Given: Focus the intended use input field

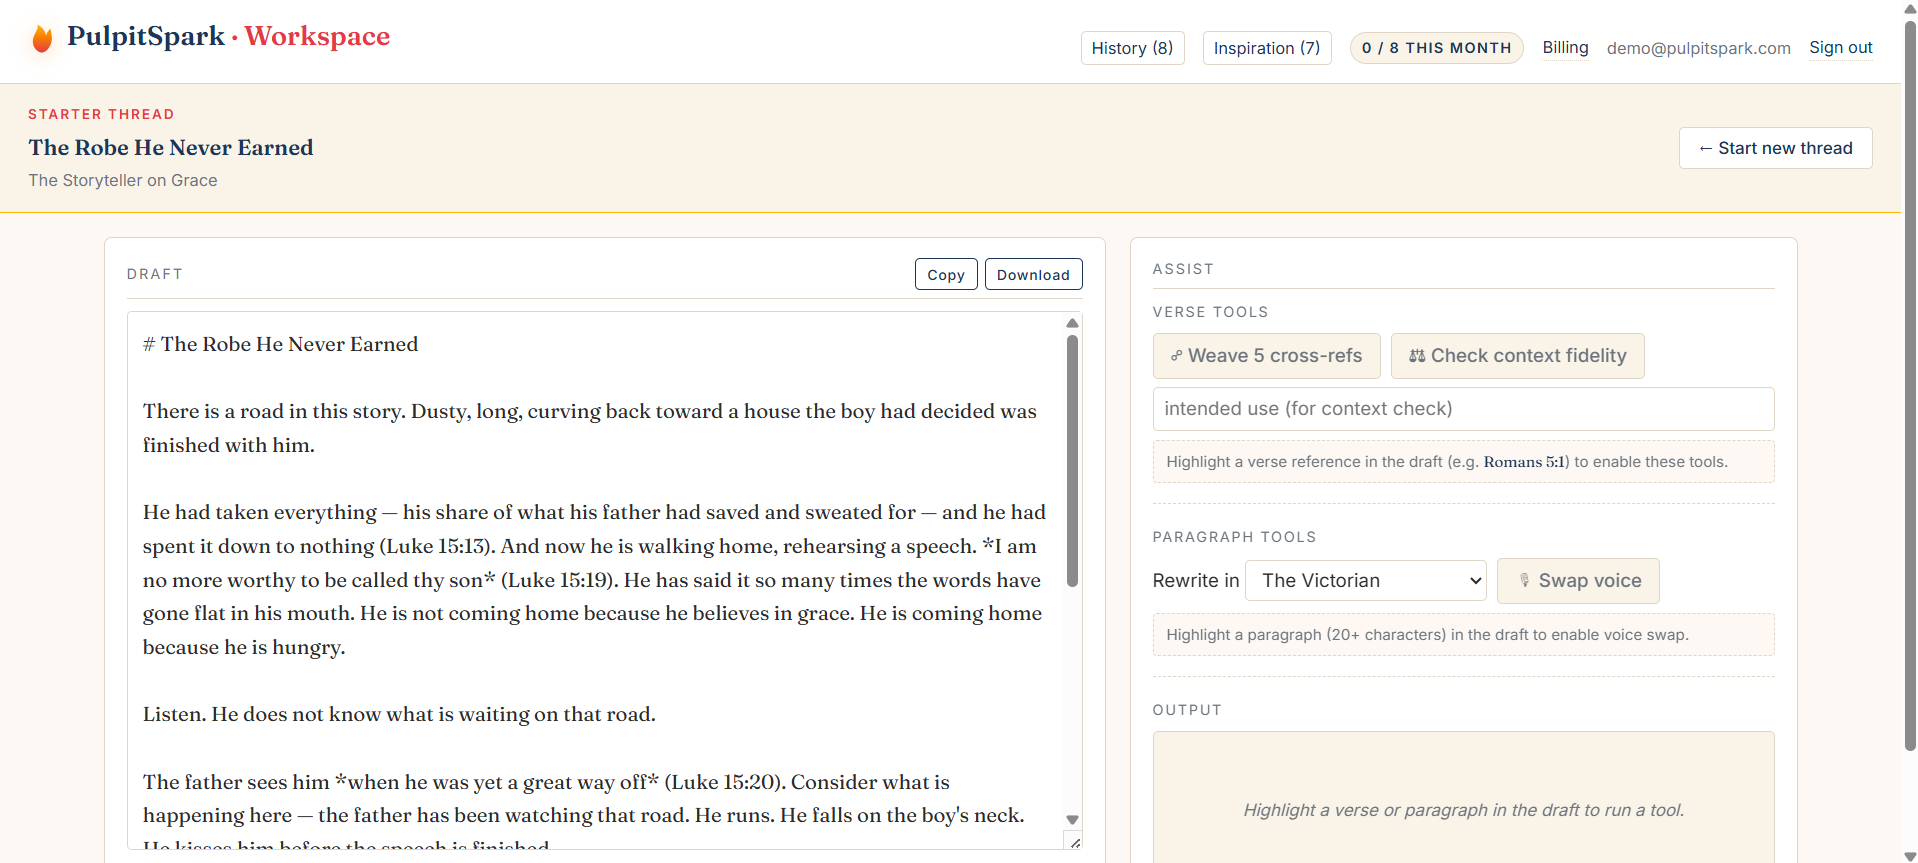Looking at the screenshot, I should point(1463,409).
